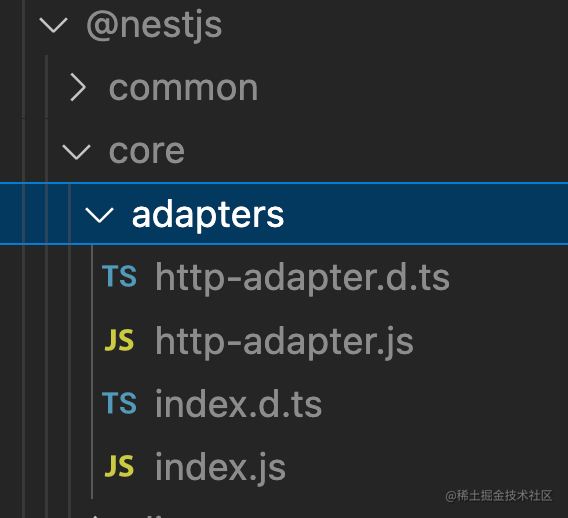
Task: Click the JS icon beside http-adapter.js
Action: coord(119,340)
